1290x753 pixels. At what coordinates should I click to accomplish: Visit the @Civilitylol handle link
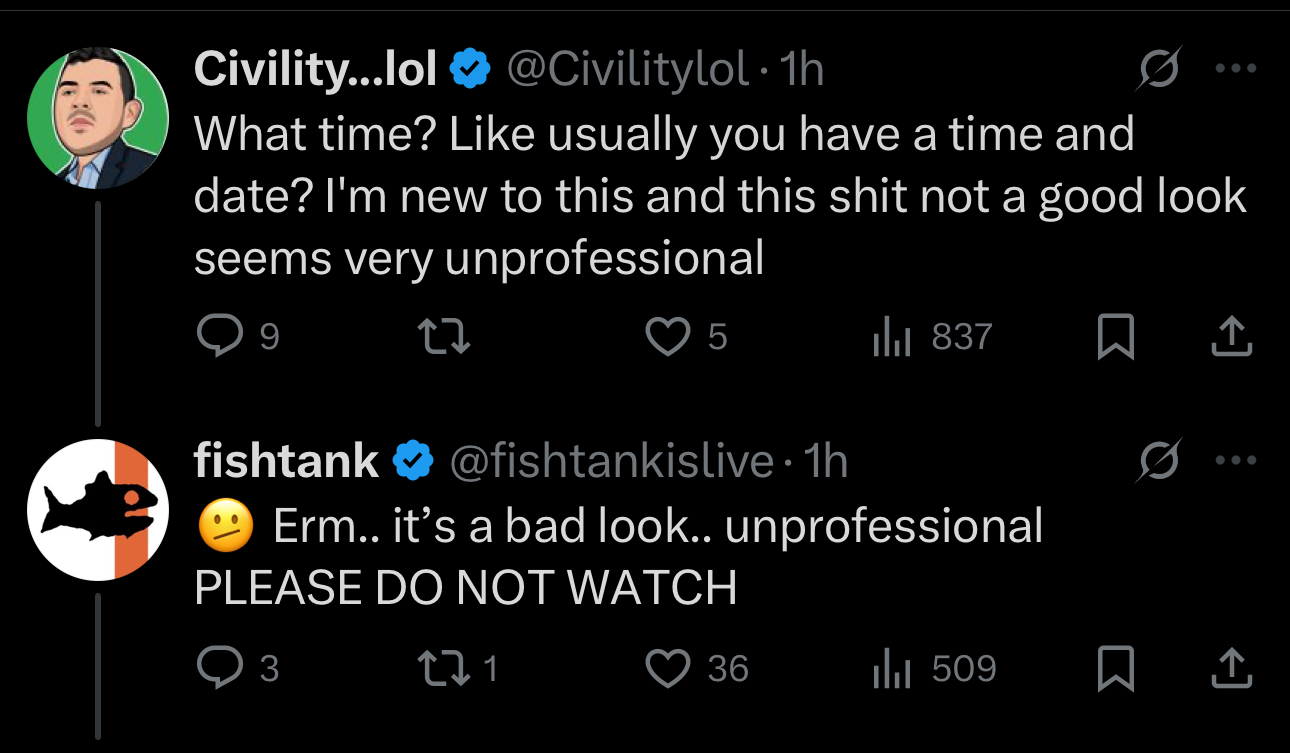(x=628, y=69)
